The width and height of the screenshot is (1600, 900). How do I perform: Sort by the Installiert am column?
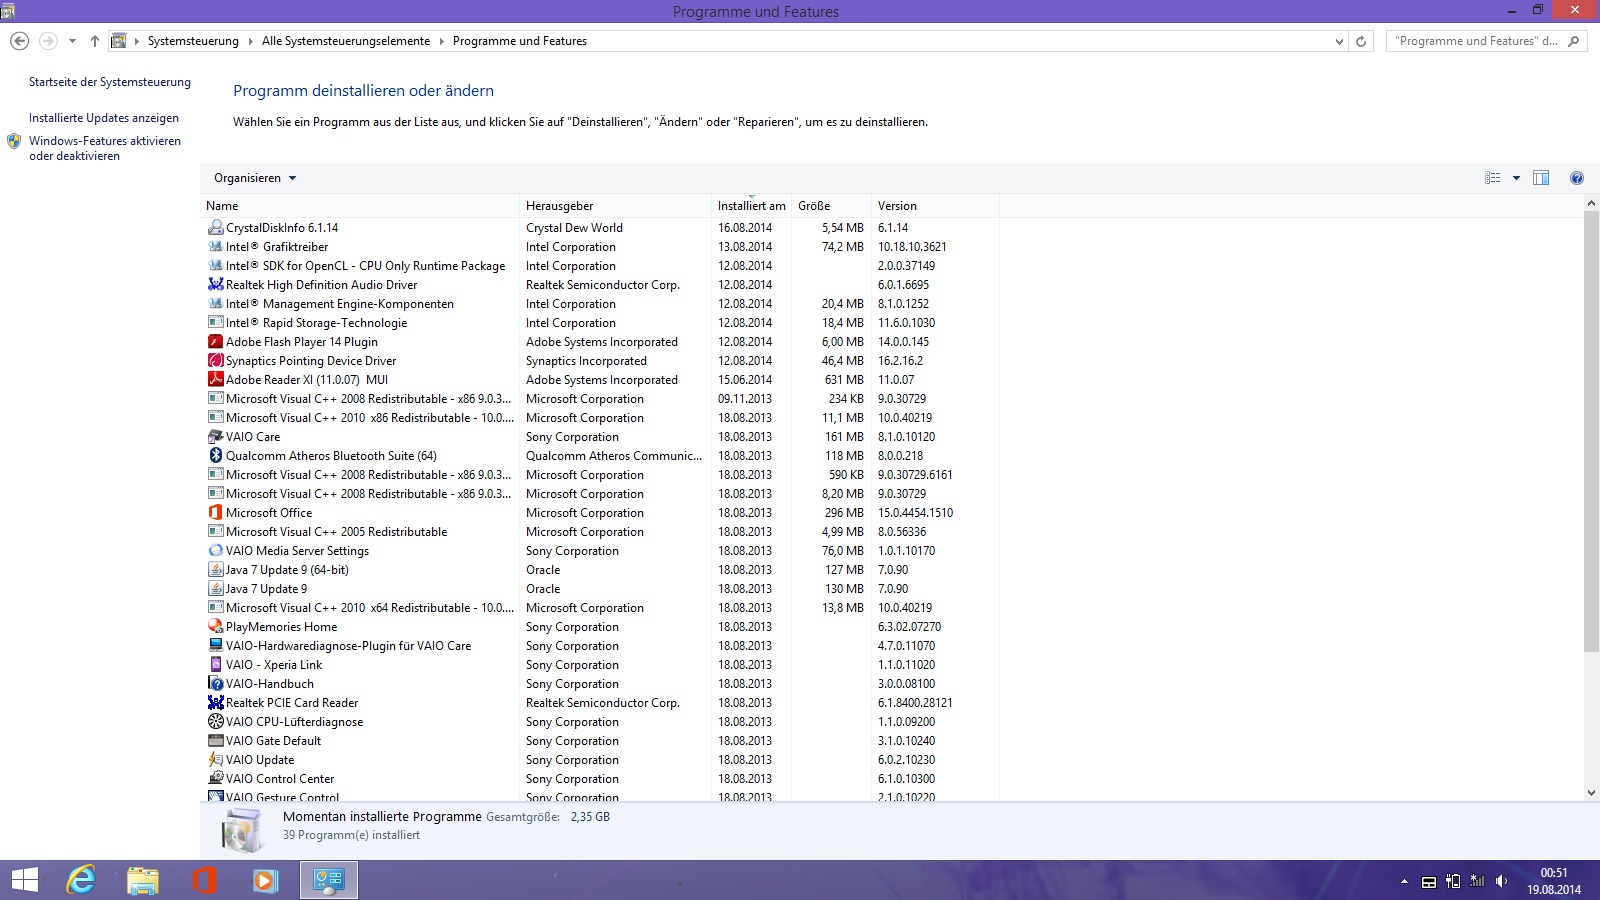pyautogui.click(x=751, y=206)
